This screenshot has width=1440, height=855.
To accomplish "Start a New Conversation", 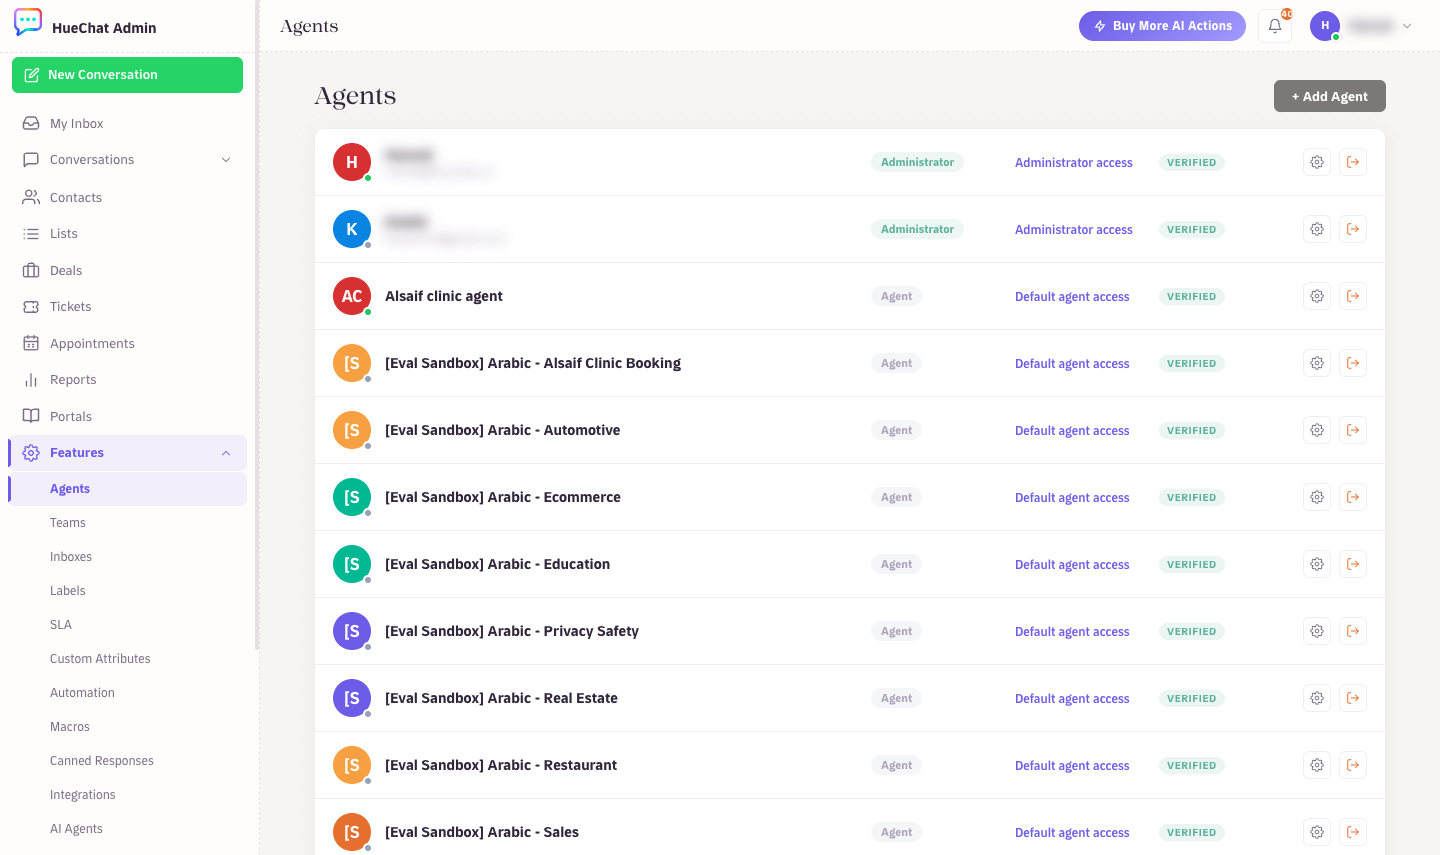I will (127, 75).
